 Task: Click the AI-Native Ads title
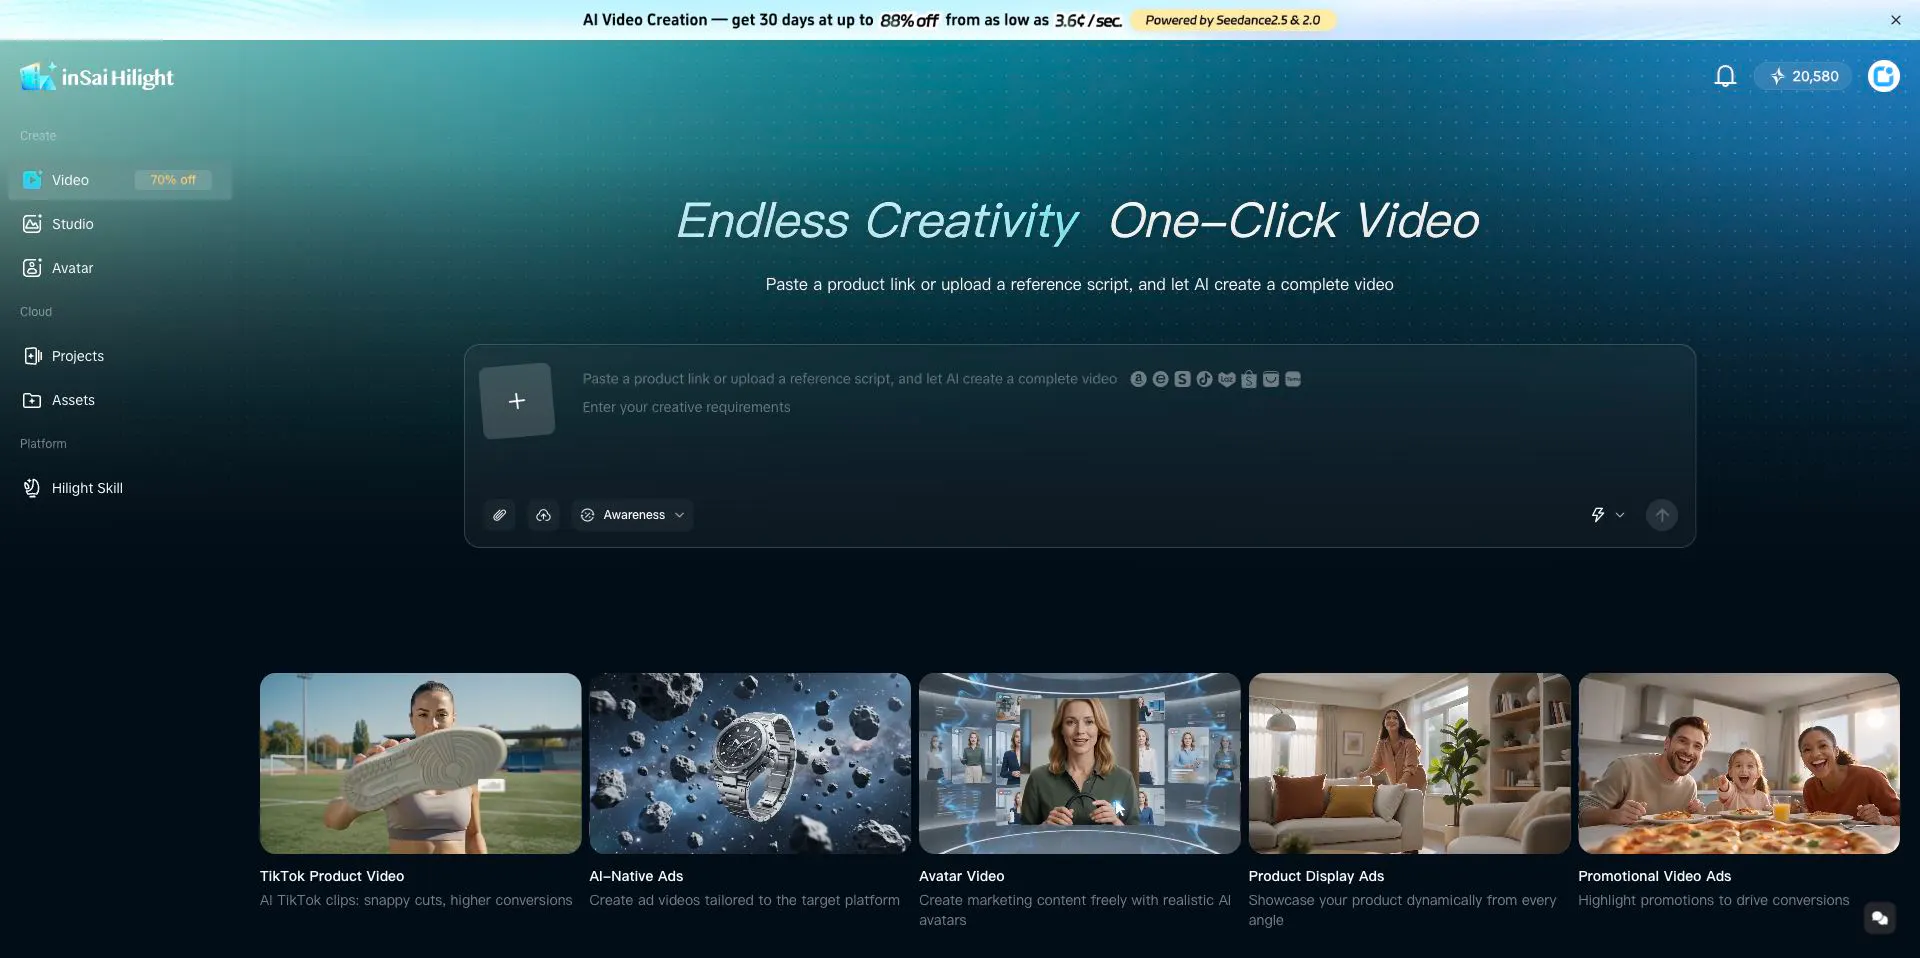[636, 876]
